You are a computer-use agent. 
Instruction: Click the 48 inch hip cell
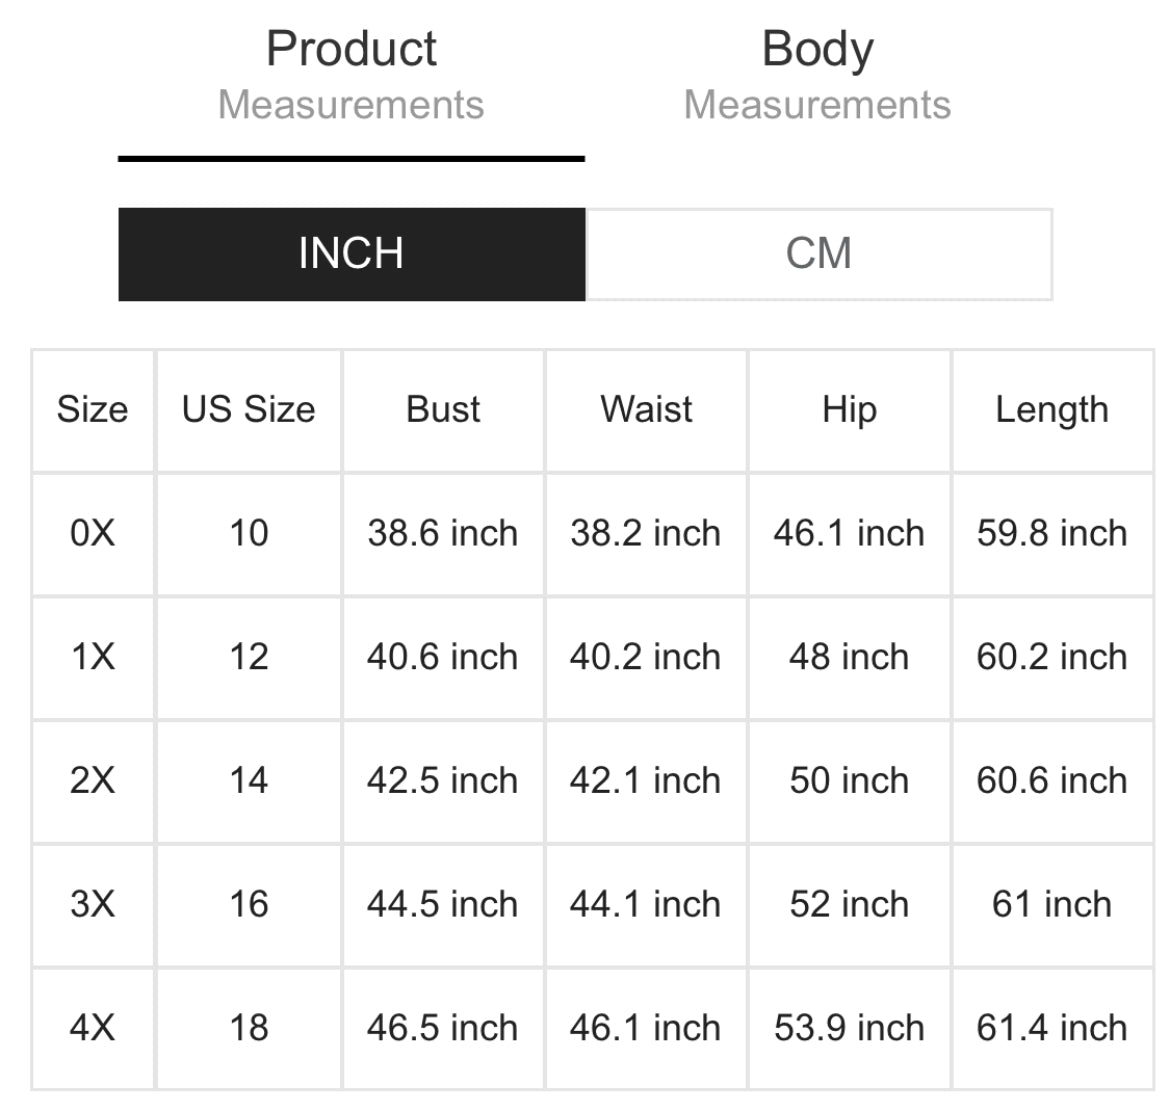click(849, 657)
